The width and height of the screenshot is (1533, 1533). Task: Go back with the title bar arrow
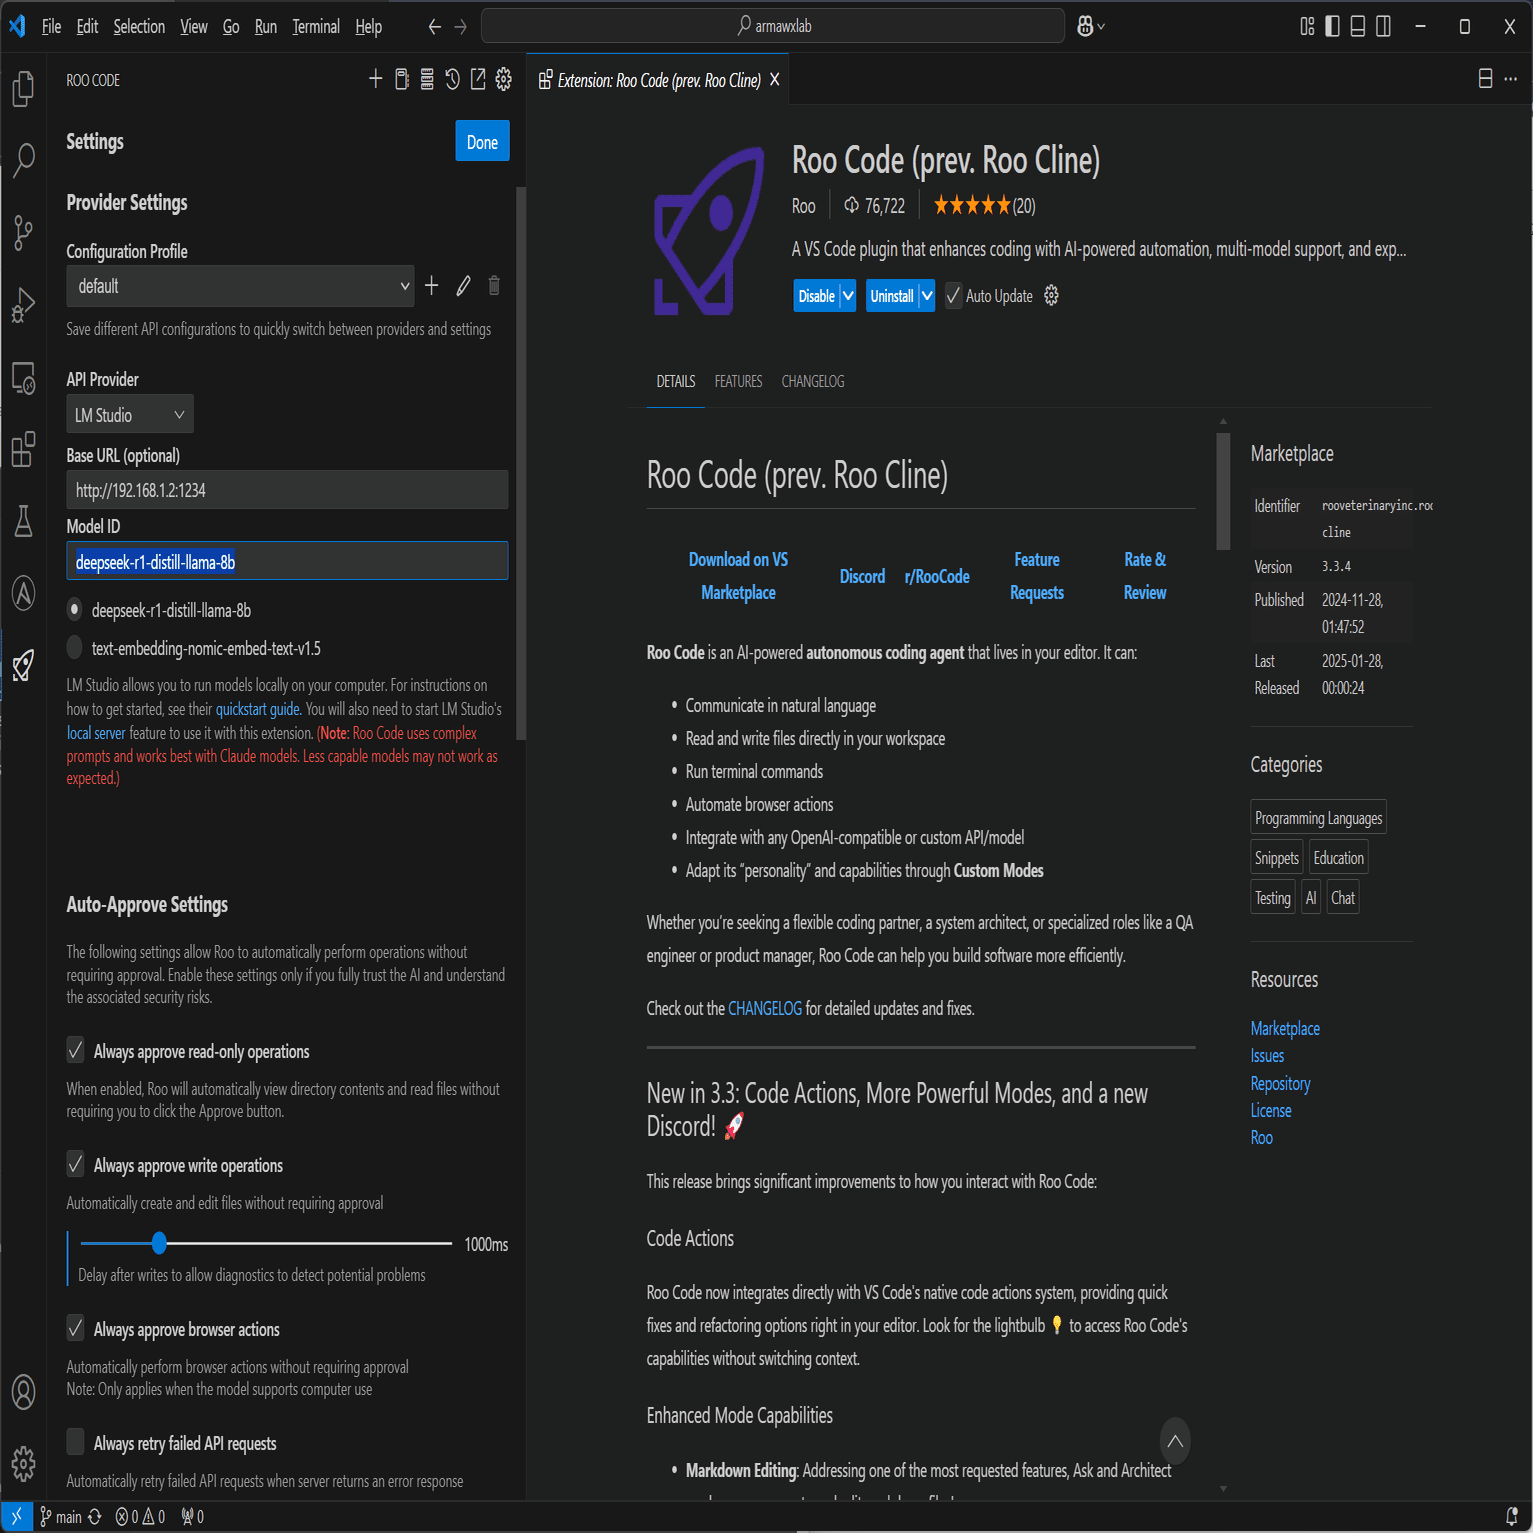(434, 27)
